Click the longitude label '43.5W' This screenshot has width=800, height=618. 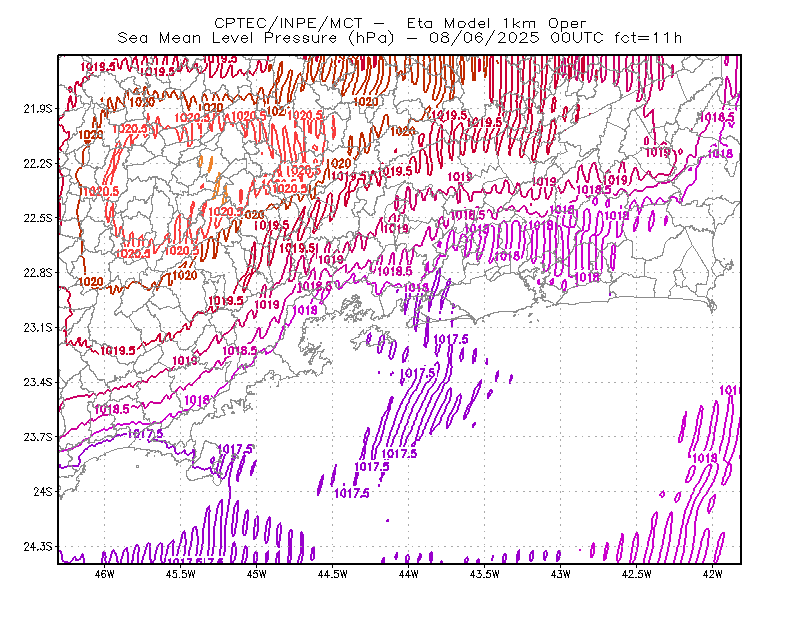(485, 574)
